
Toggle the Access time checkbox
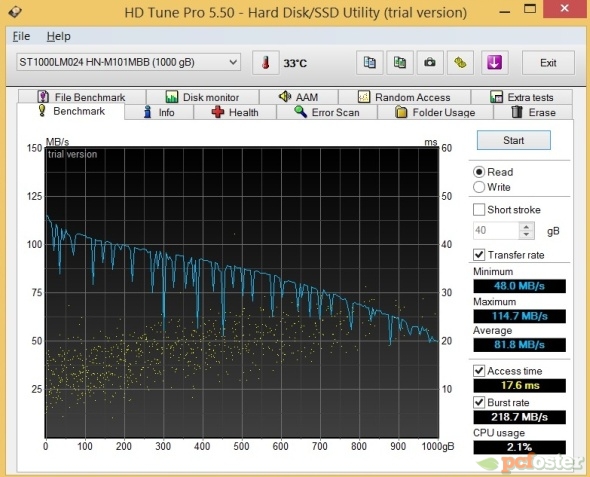click(x=479, y=371)
